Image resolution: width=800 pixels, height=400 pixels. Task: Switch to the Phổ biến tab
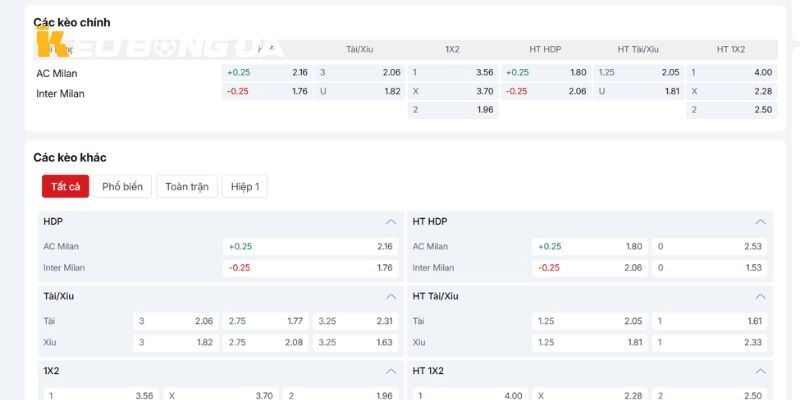click(122, 186)
